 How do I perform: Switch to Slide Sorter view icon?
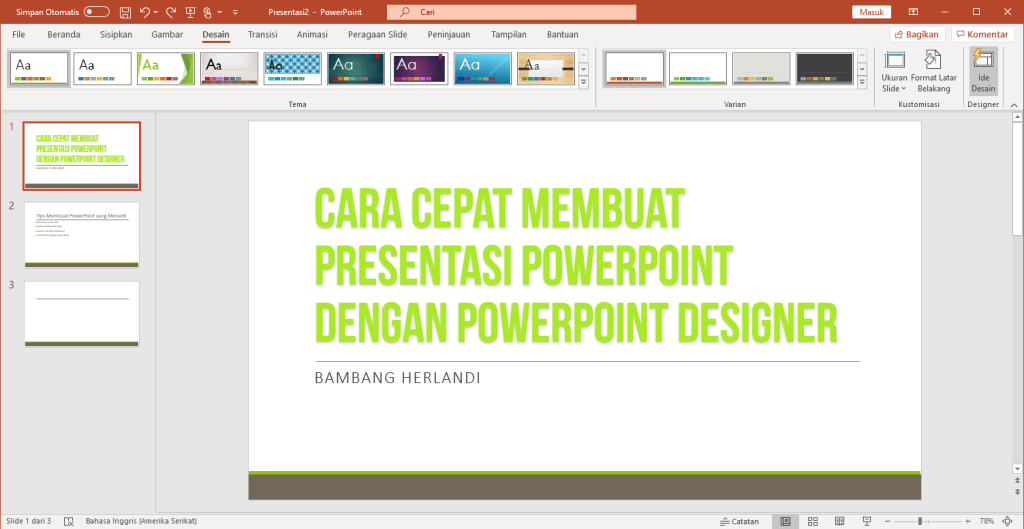tap(813, 521)
